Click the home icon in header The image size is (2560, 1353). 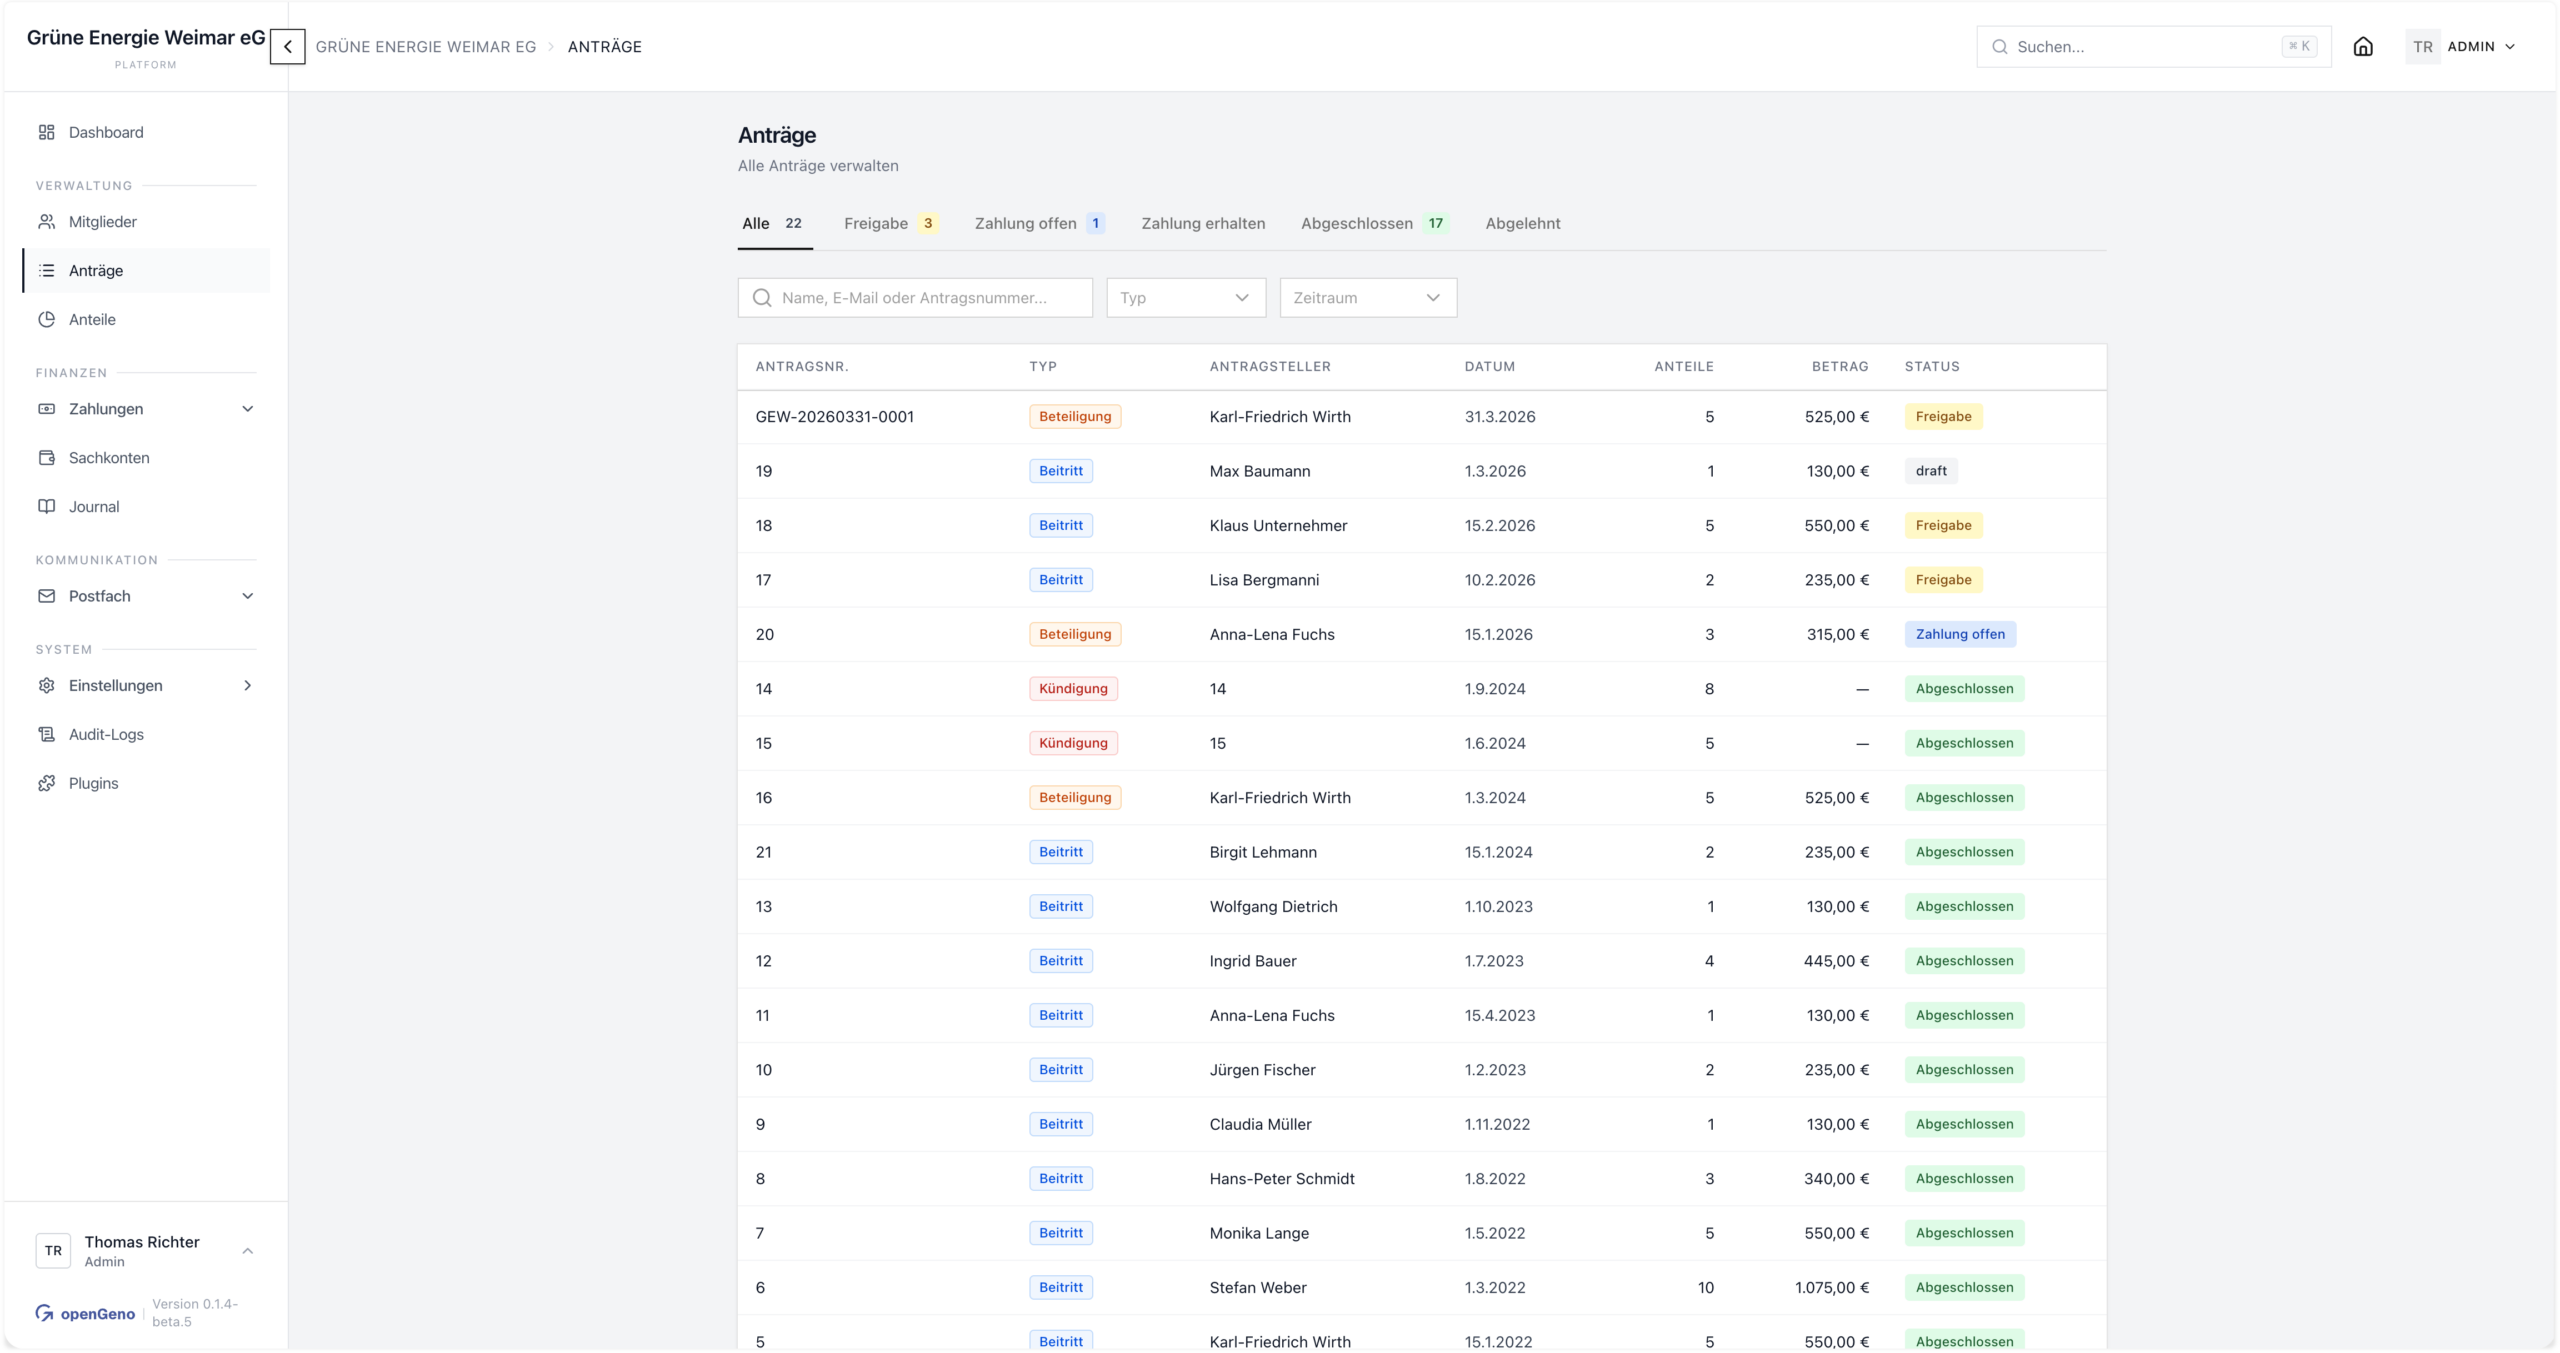click(x=2362, y=47)
